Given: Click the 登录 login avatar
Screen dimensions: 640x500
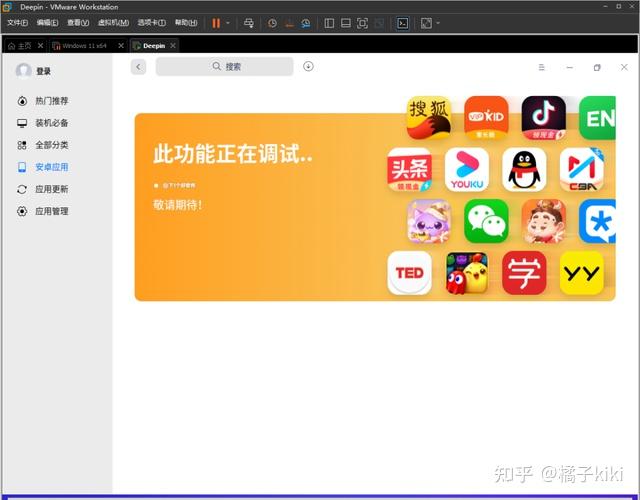Looking at the screenshot, I should [23, 71].
